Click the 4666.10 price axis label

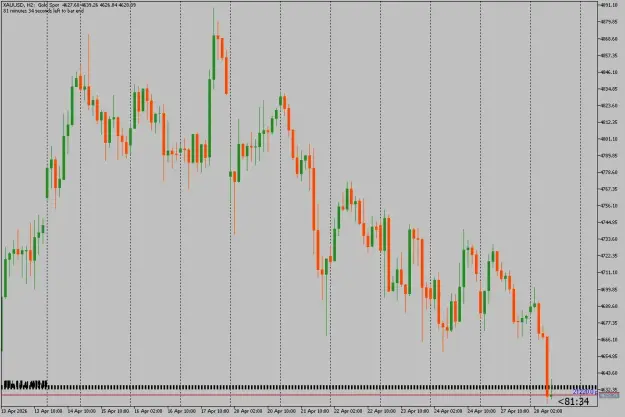(609, 339)
